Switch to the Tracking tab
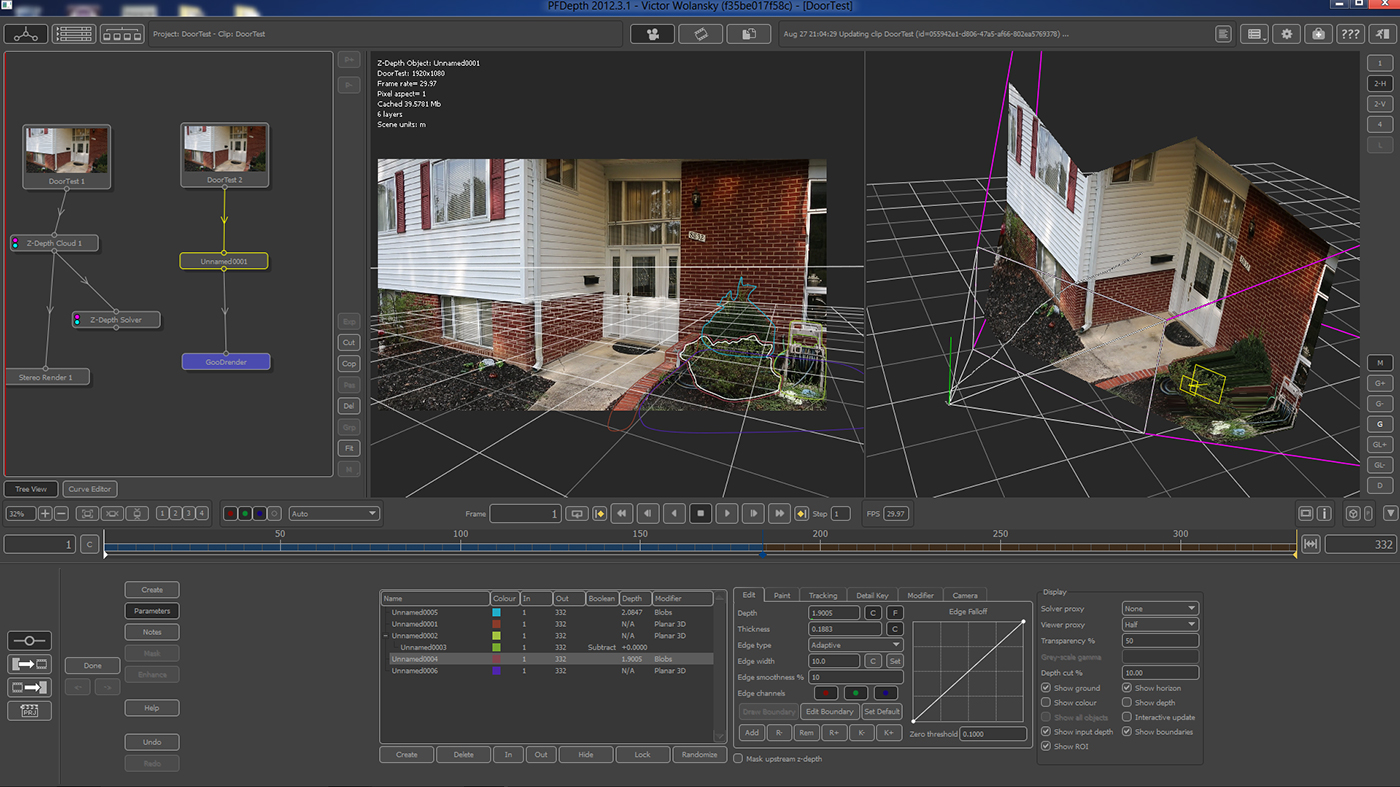Viewport: 1400px width, 787px height. (x=823, y=595)
